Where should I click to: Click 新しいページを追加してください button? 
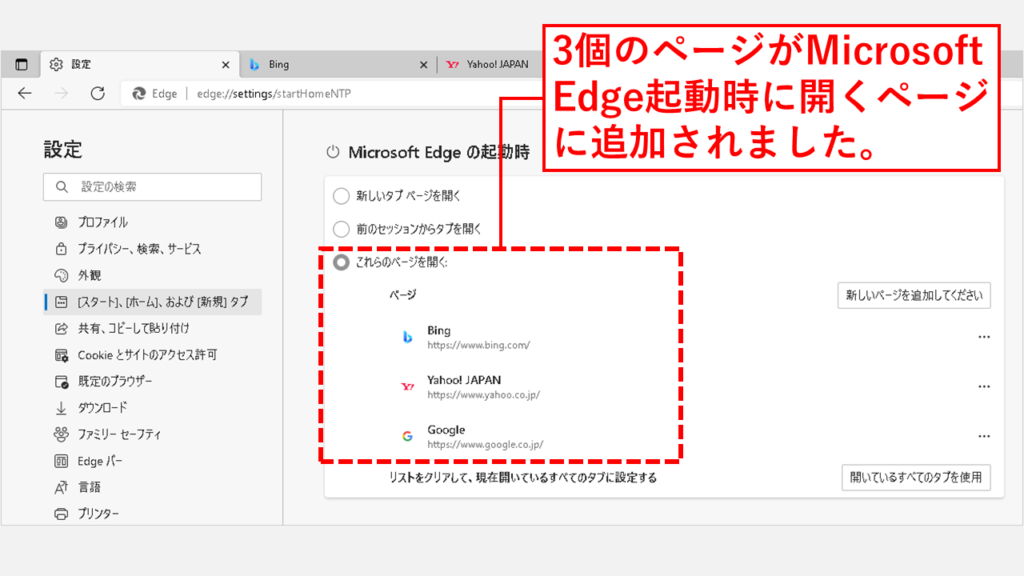[913, 295]
